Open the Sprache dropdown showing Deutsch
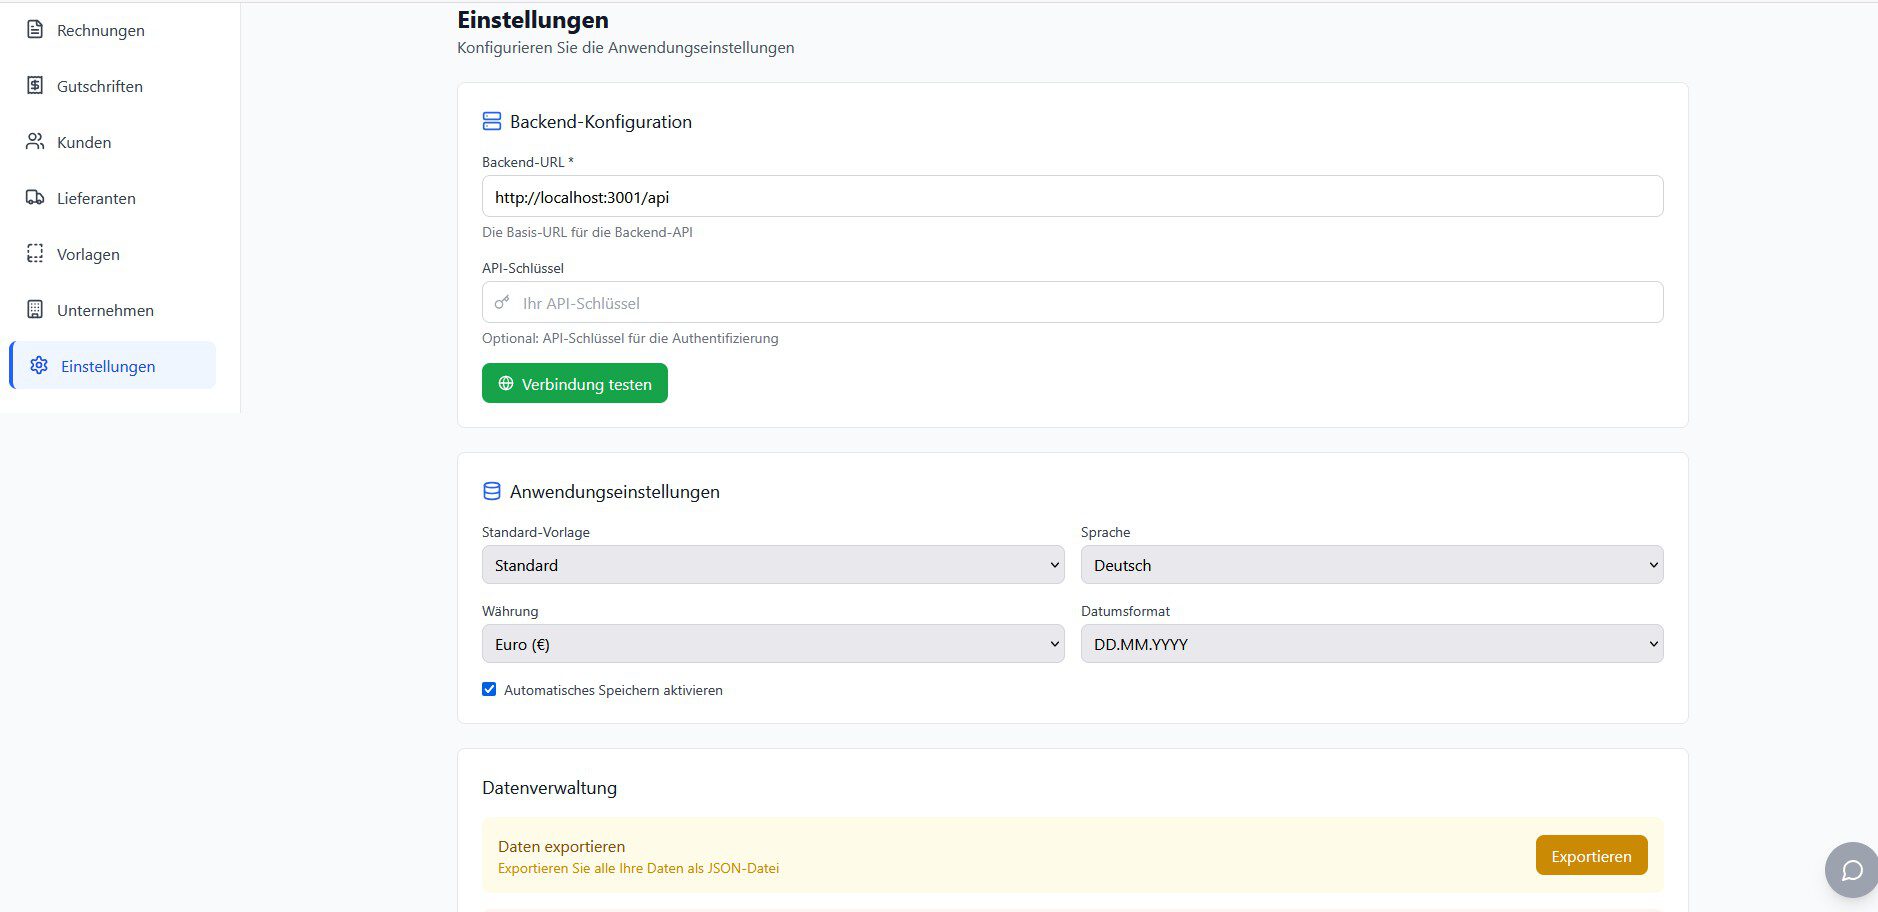The height and width of the screenshot is (912, 1878). click(x=1372, y=565)
